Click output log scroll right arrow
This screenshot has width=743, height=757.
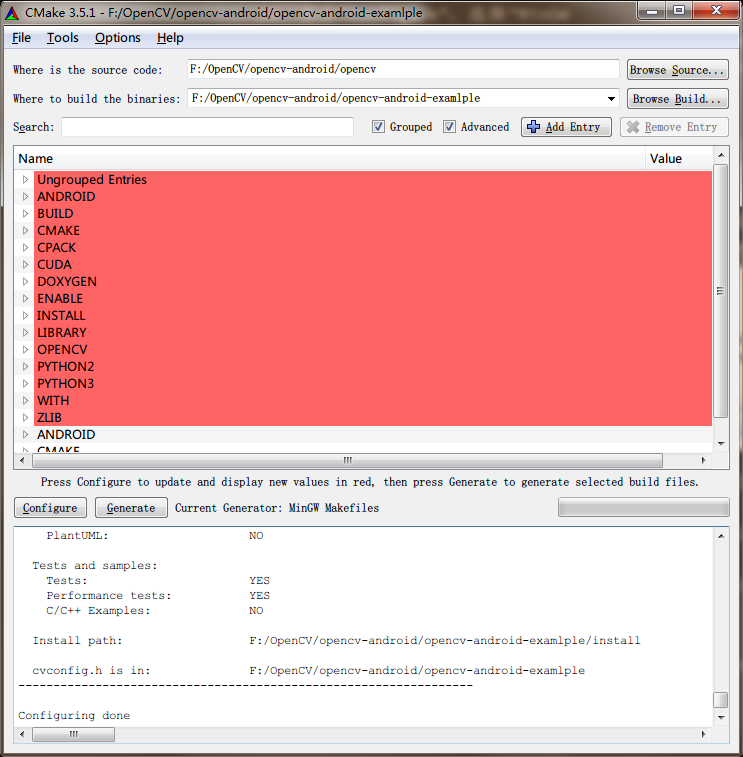[703, 734]
